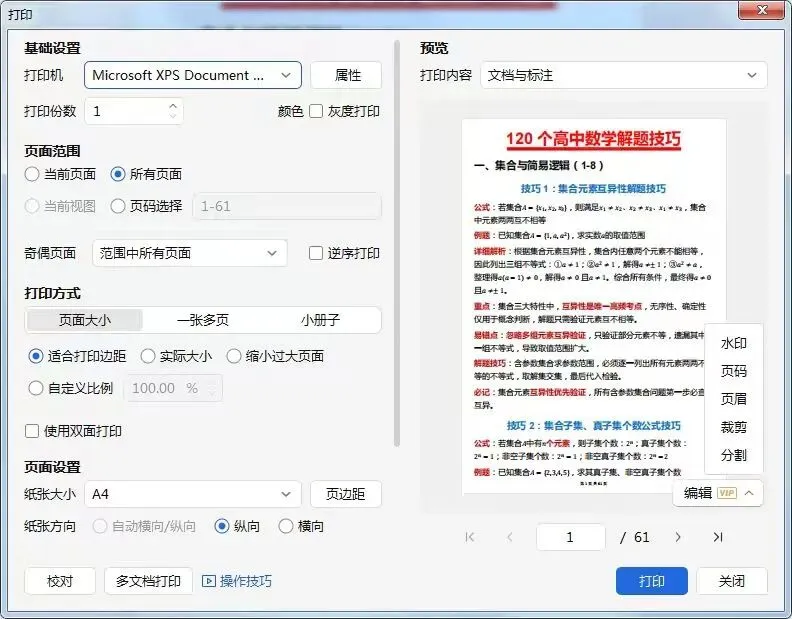Select 当前页面 radio button
The height and width of the screenshot is (619, 792).
pyautogui.click(x=32, y=174)
